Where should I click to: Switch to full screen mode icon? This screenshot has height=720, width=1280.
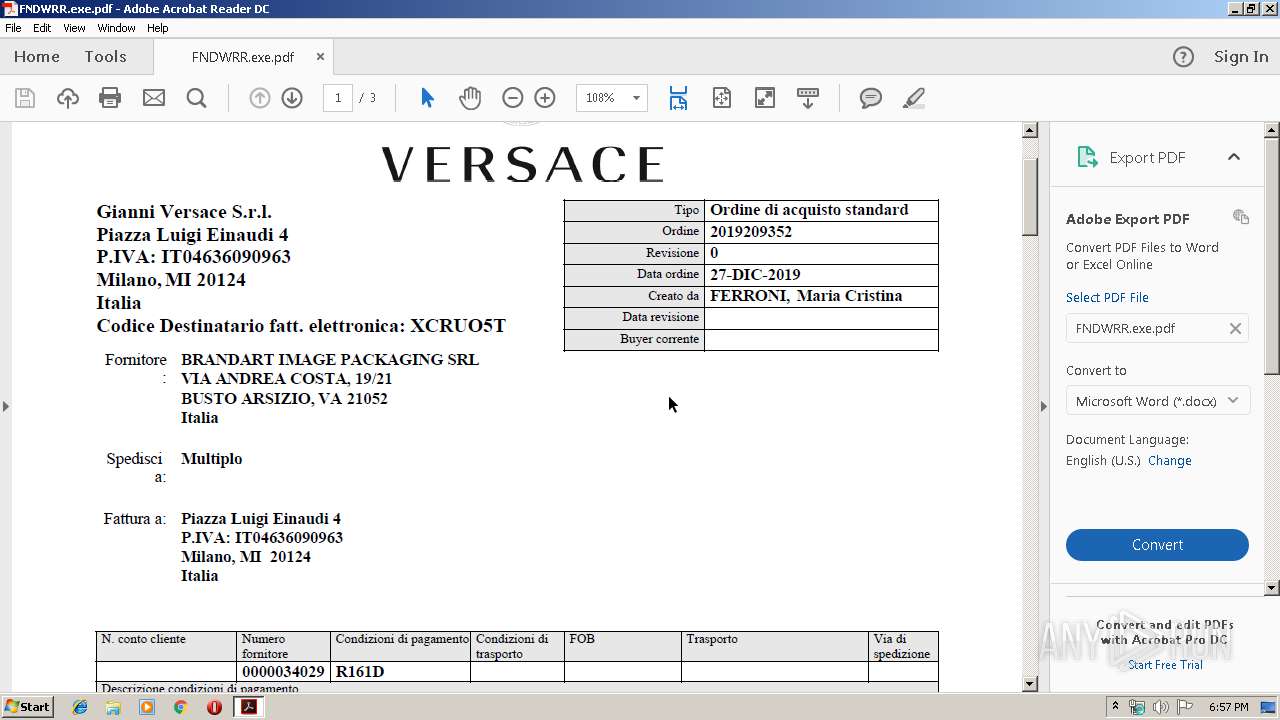(765, 98)
